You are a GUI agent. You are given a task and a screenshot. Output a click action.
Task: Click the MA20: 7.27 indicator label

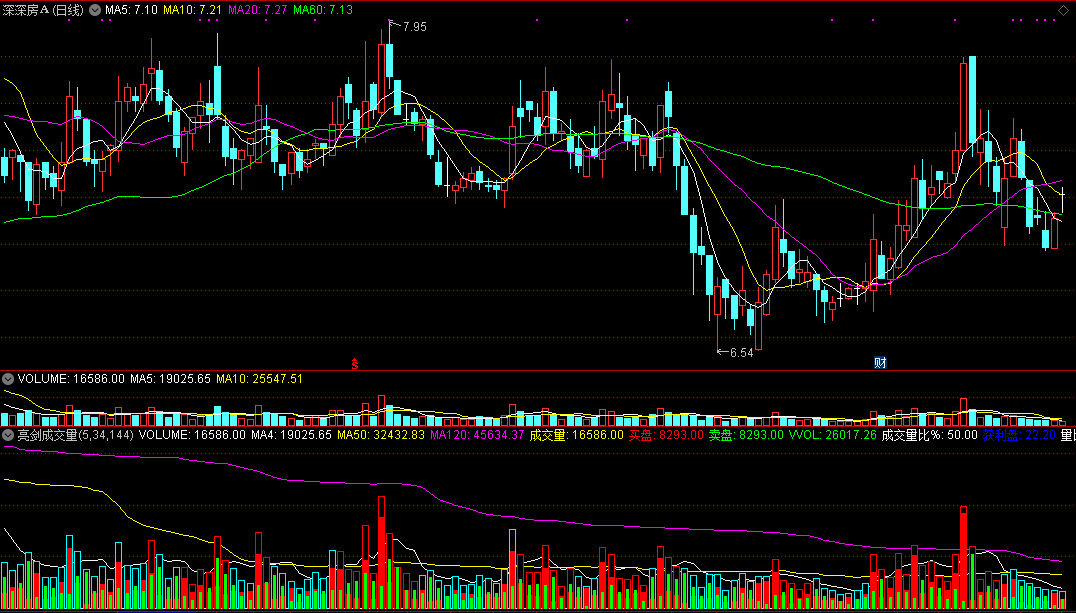[258, 10]
